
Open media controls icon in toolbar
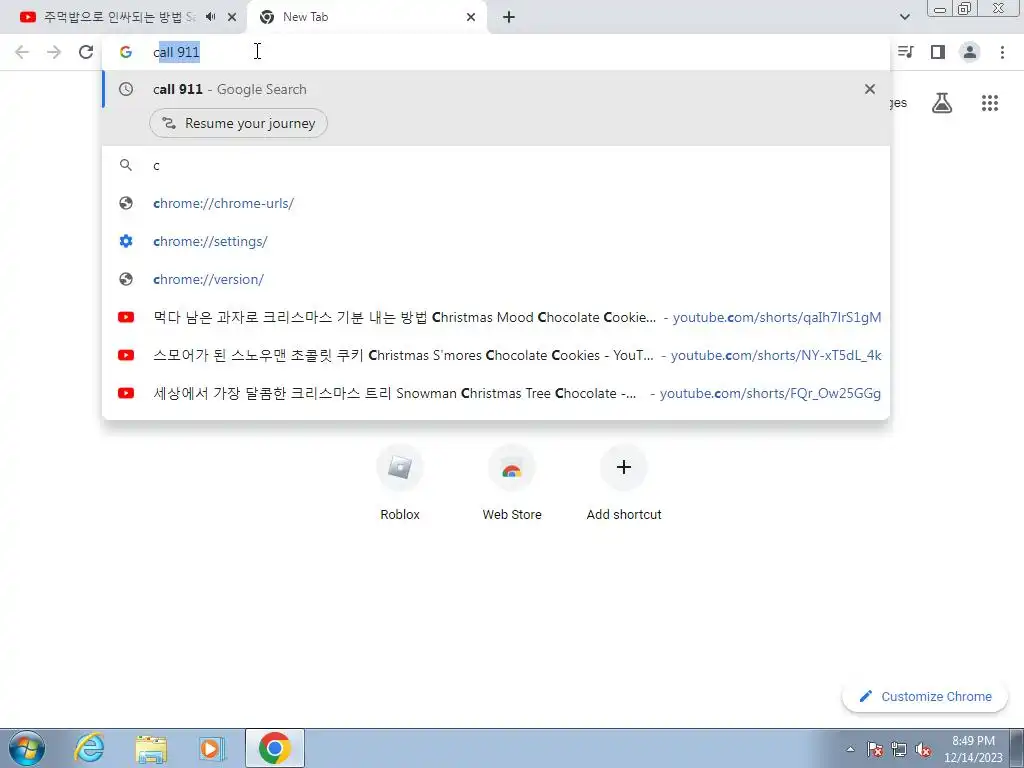[x=906, y=52]
